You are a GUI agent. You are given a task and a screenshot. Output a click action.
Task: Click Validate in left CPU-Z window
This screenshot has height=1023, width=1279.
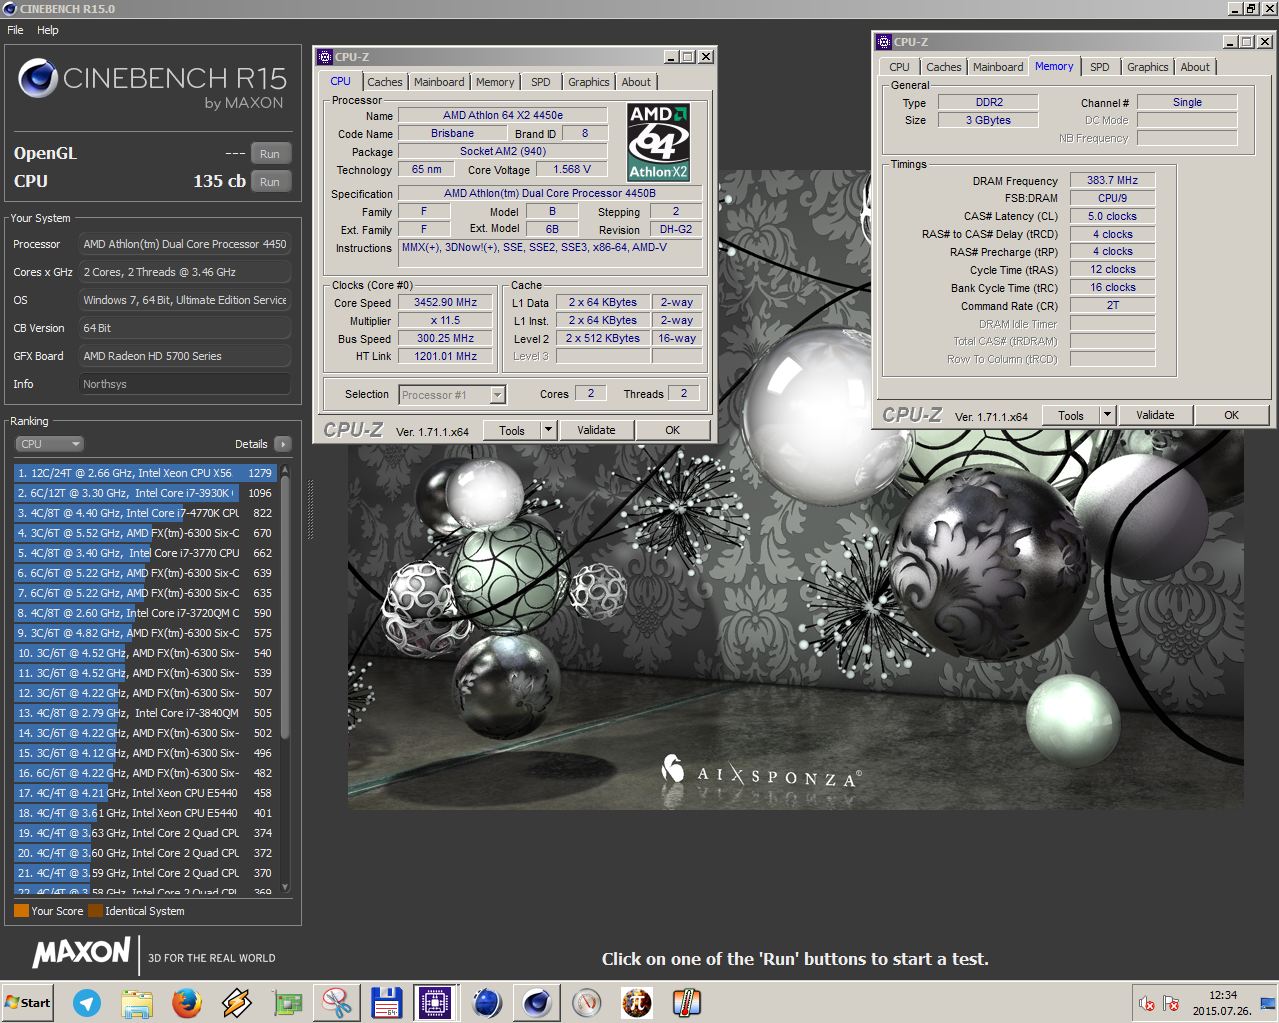(x=596, y=430)
